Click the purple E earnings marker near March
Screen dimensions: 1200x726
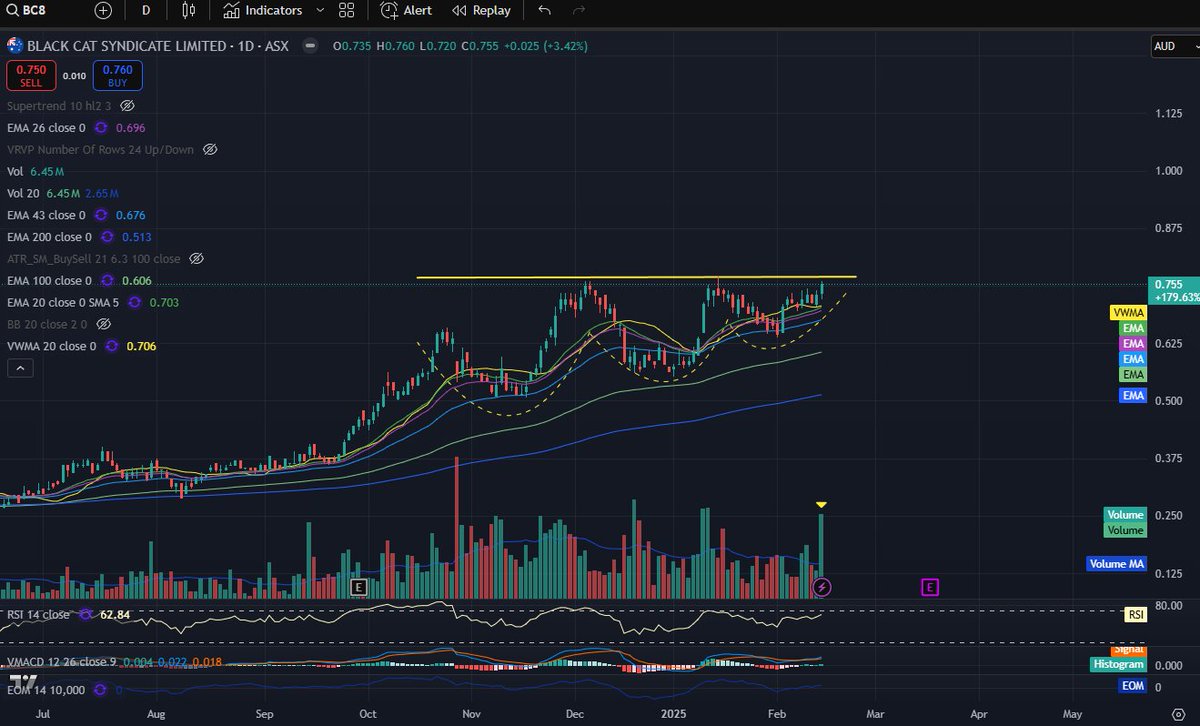coord(930,586)
